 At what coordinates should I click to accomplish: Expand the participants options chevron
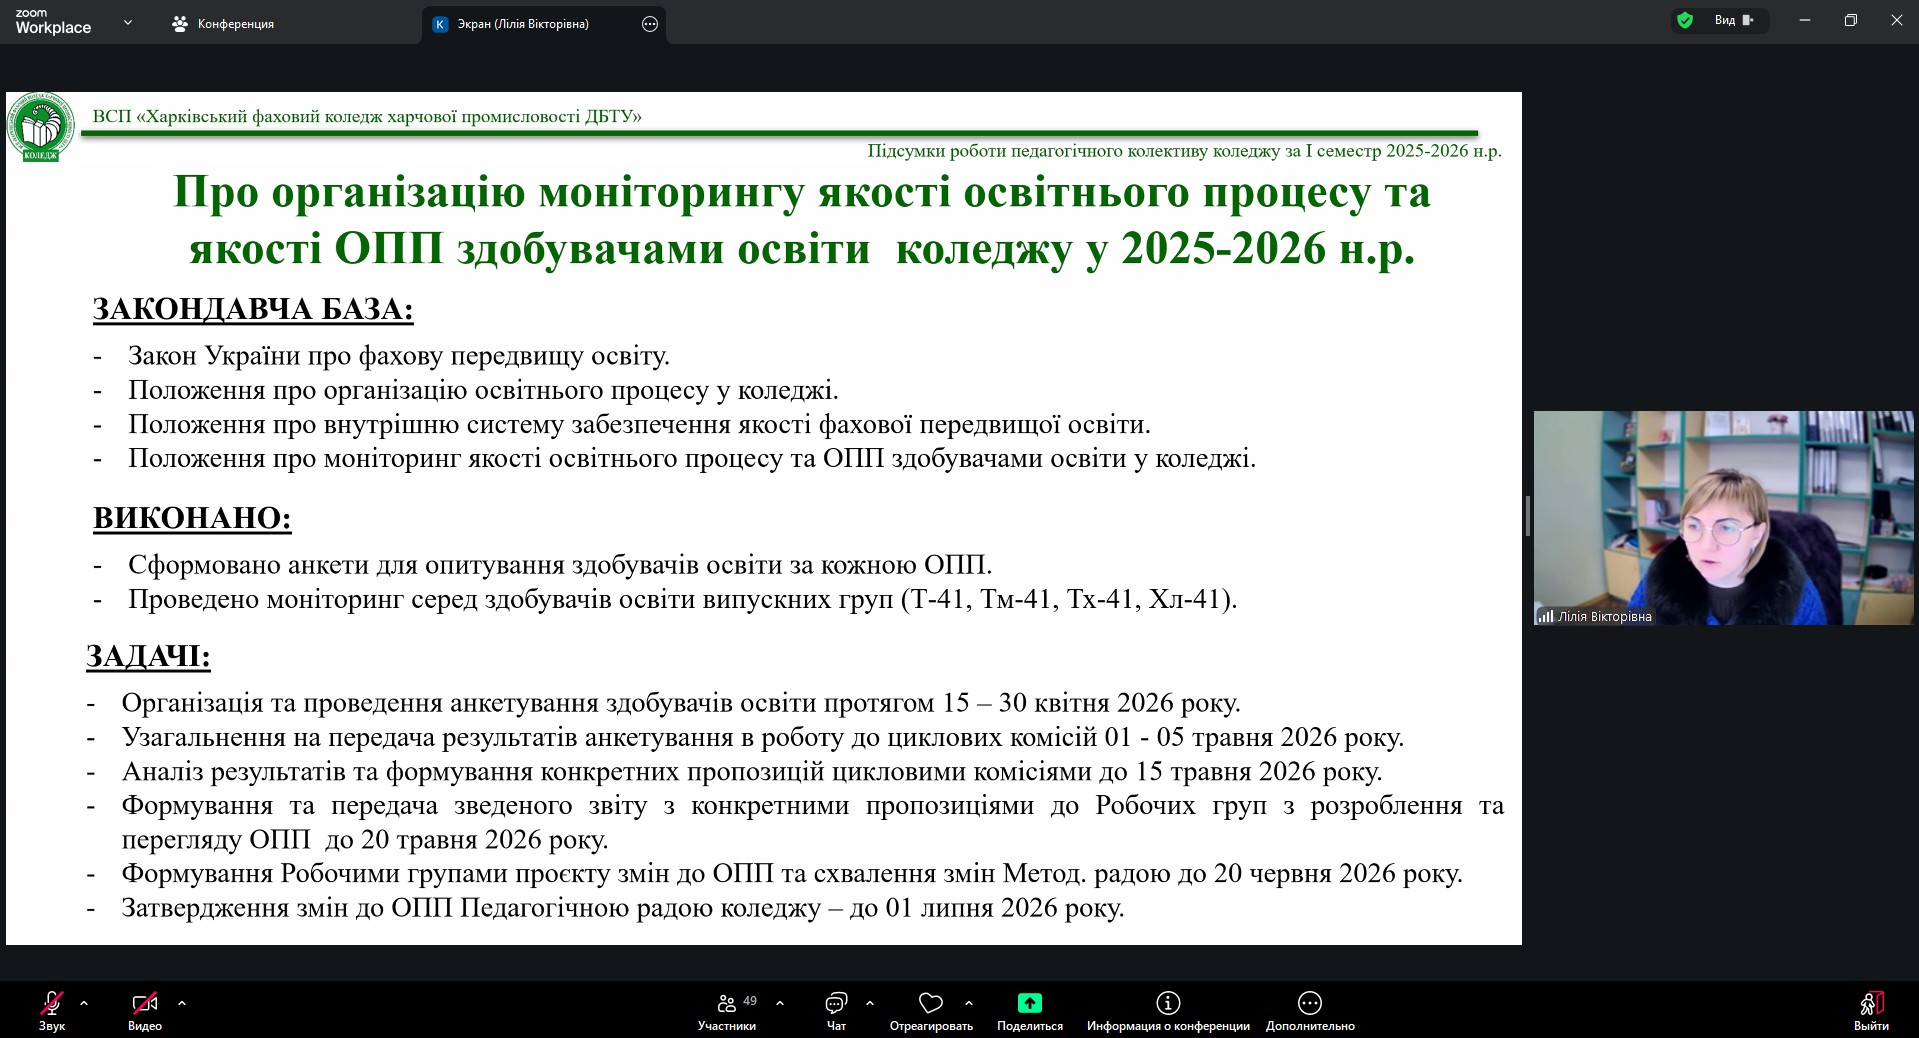coord(780,1003)
